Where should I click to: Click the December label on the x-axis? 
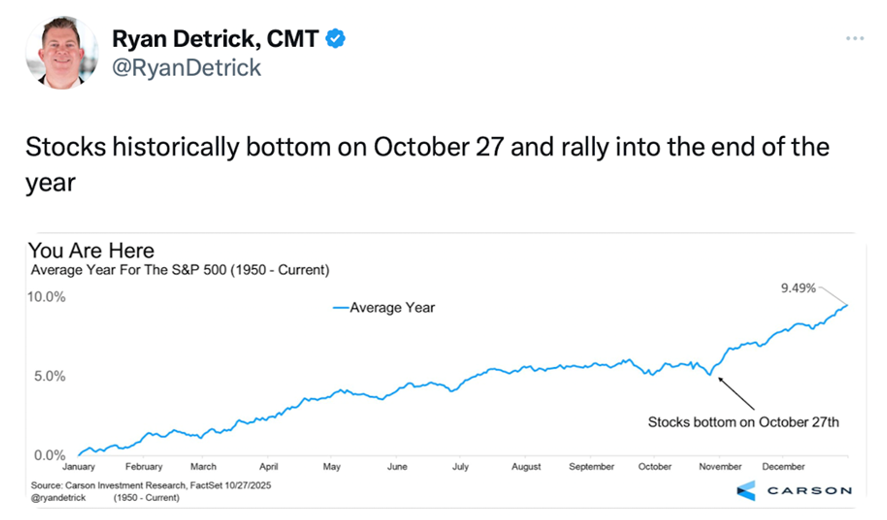[783, 467]
